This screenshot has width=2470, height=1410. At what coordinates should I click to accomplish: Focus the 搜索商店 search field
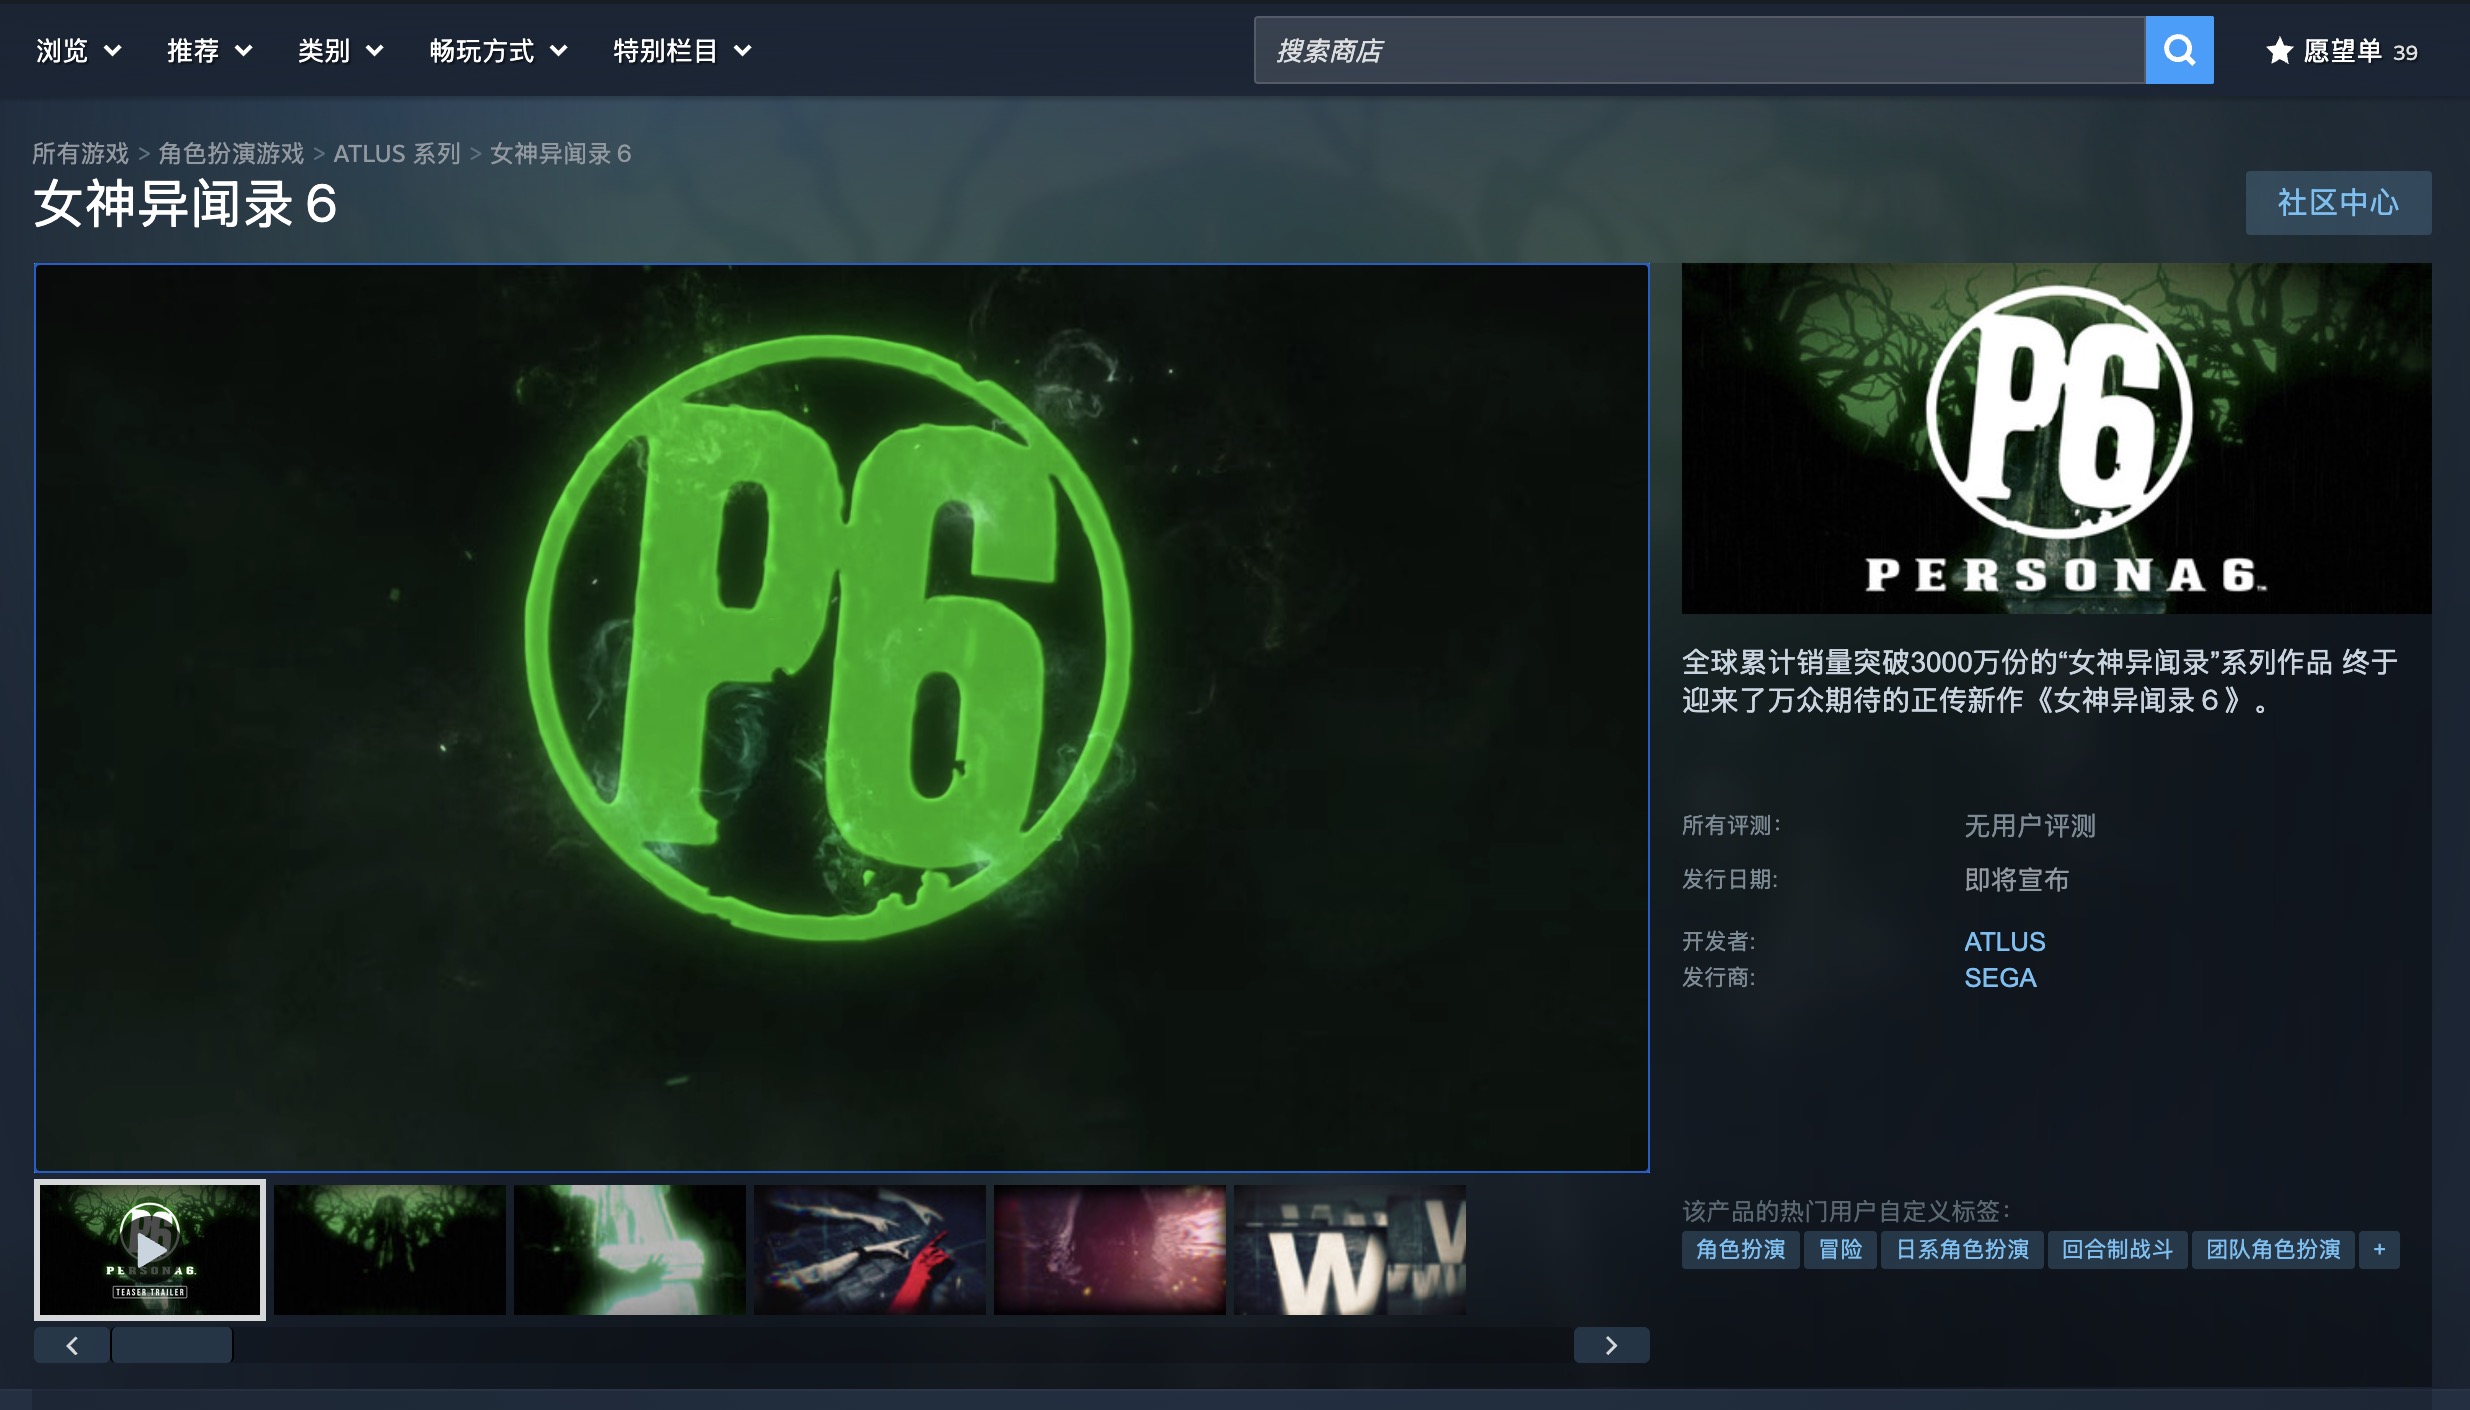pos(1700,50)
